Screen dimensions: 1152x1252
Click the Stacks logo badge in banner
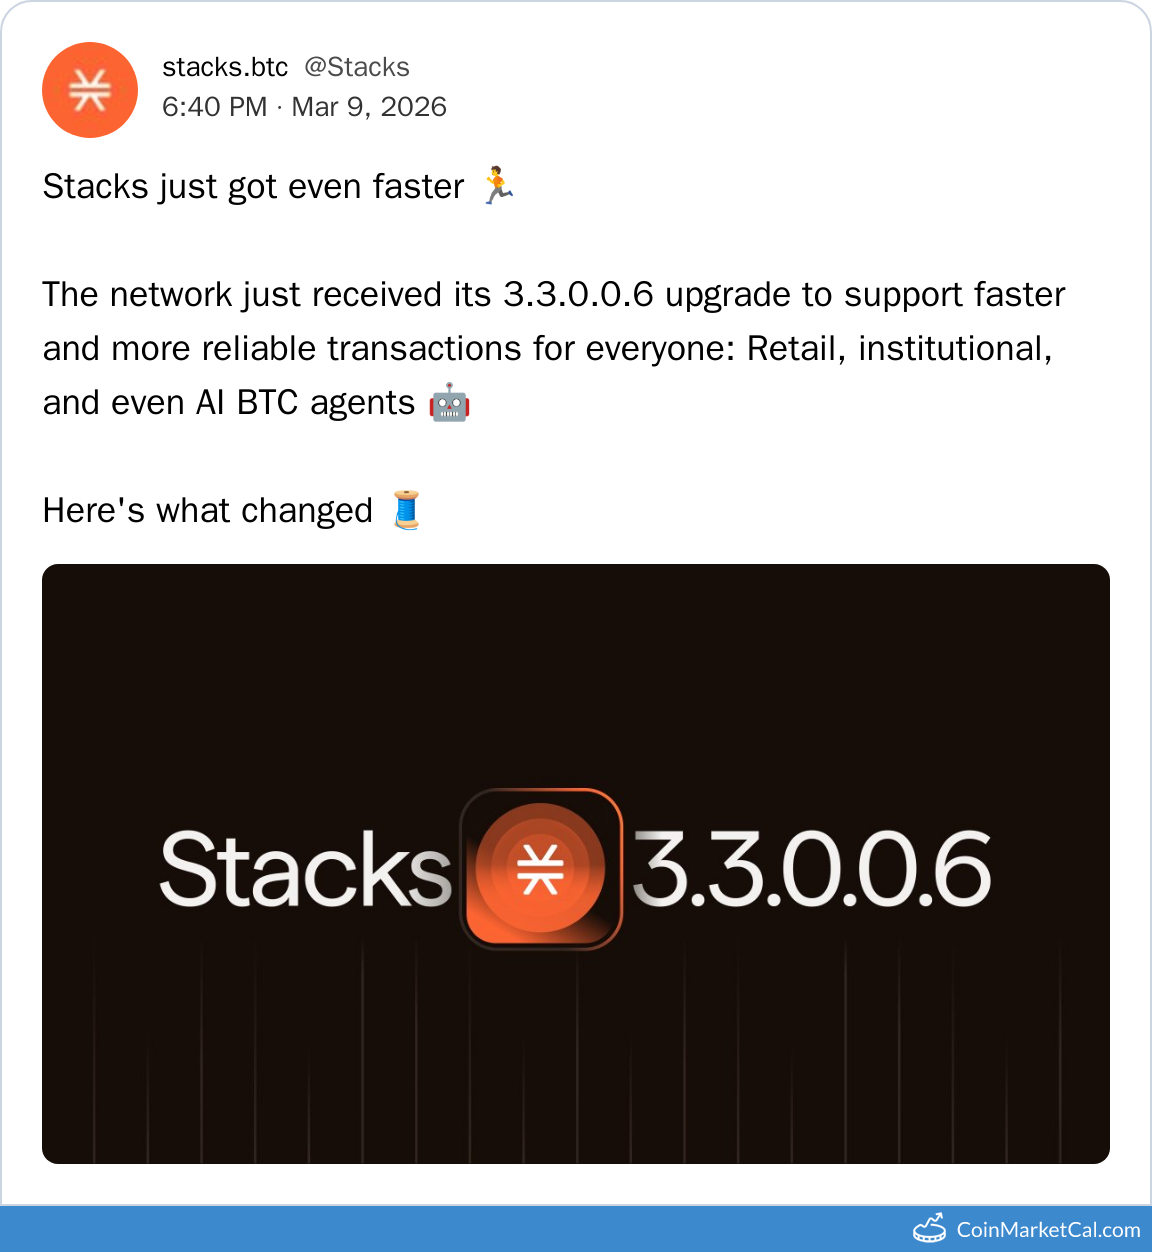coord(541,868)
